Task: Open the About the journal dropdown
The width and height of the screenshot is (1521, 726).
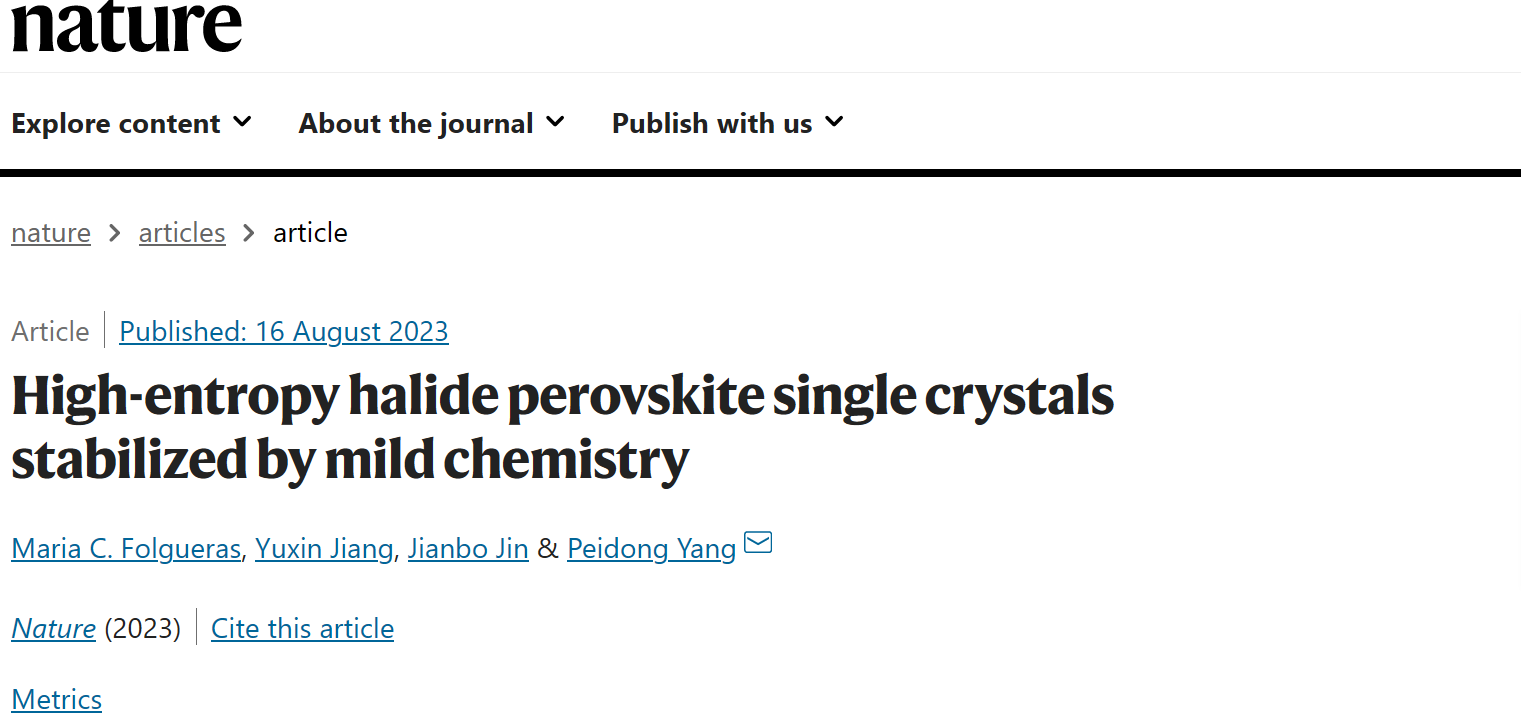Action: [432, 123]
